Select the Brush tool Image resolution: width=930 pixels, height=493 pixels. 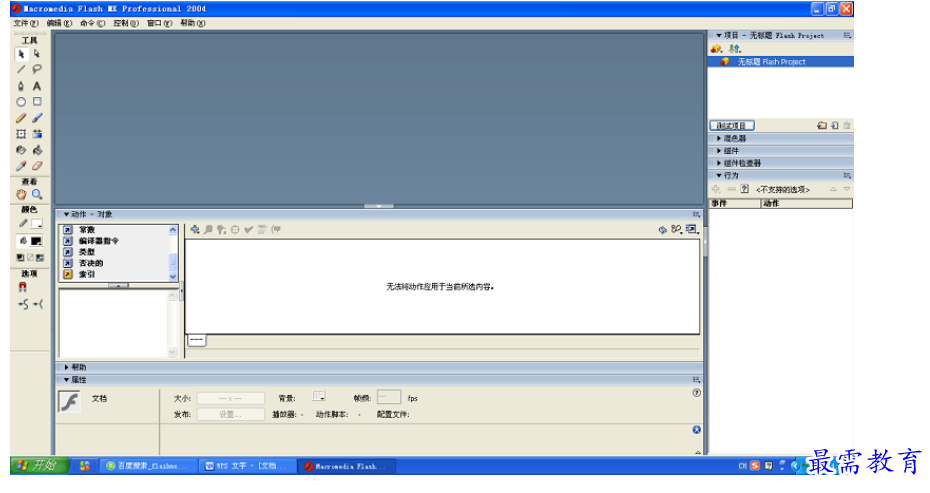point(37,118)
